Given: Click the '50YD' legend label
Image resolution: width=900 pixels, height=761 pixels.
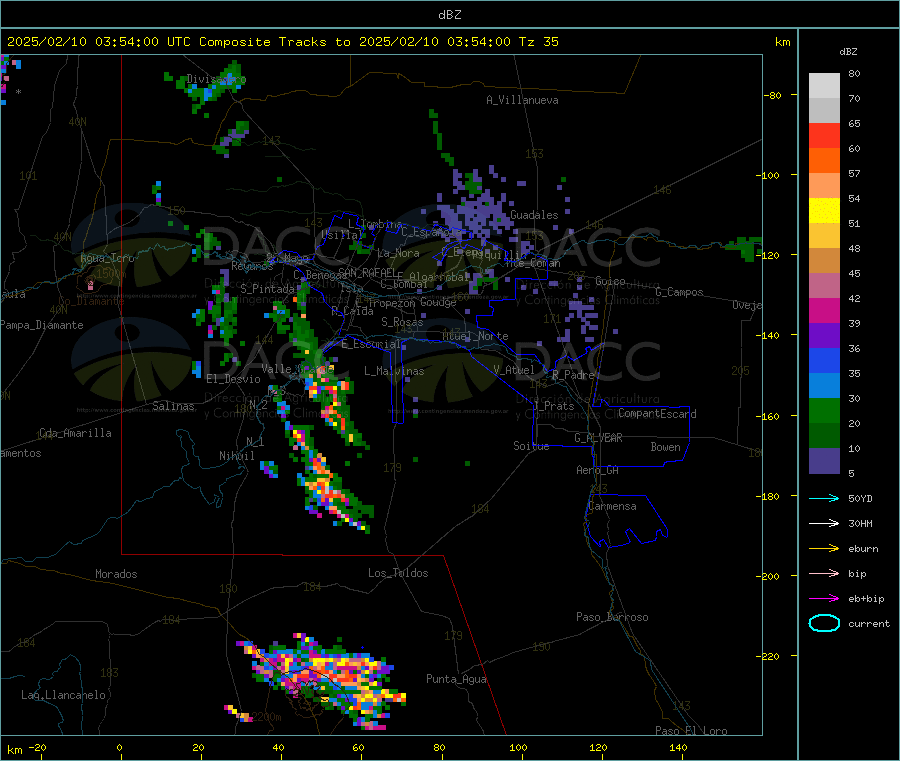Looking at the screenshot, I should [860, 498].
